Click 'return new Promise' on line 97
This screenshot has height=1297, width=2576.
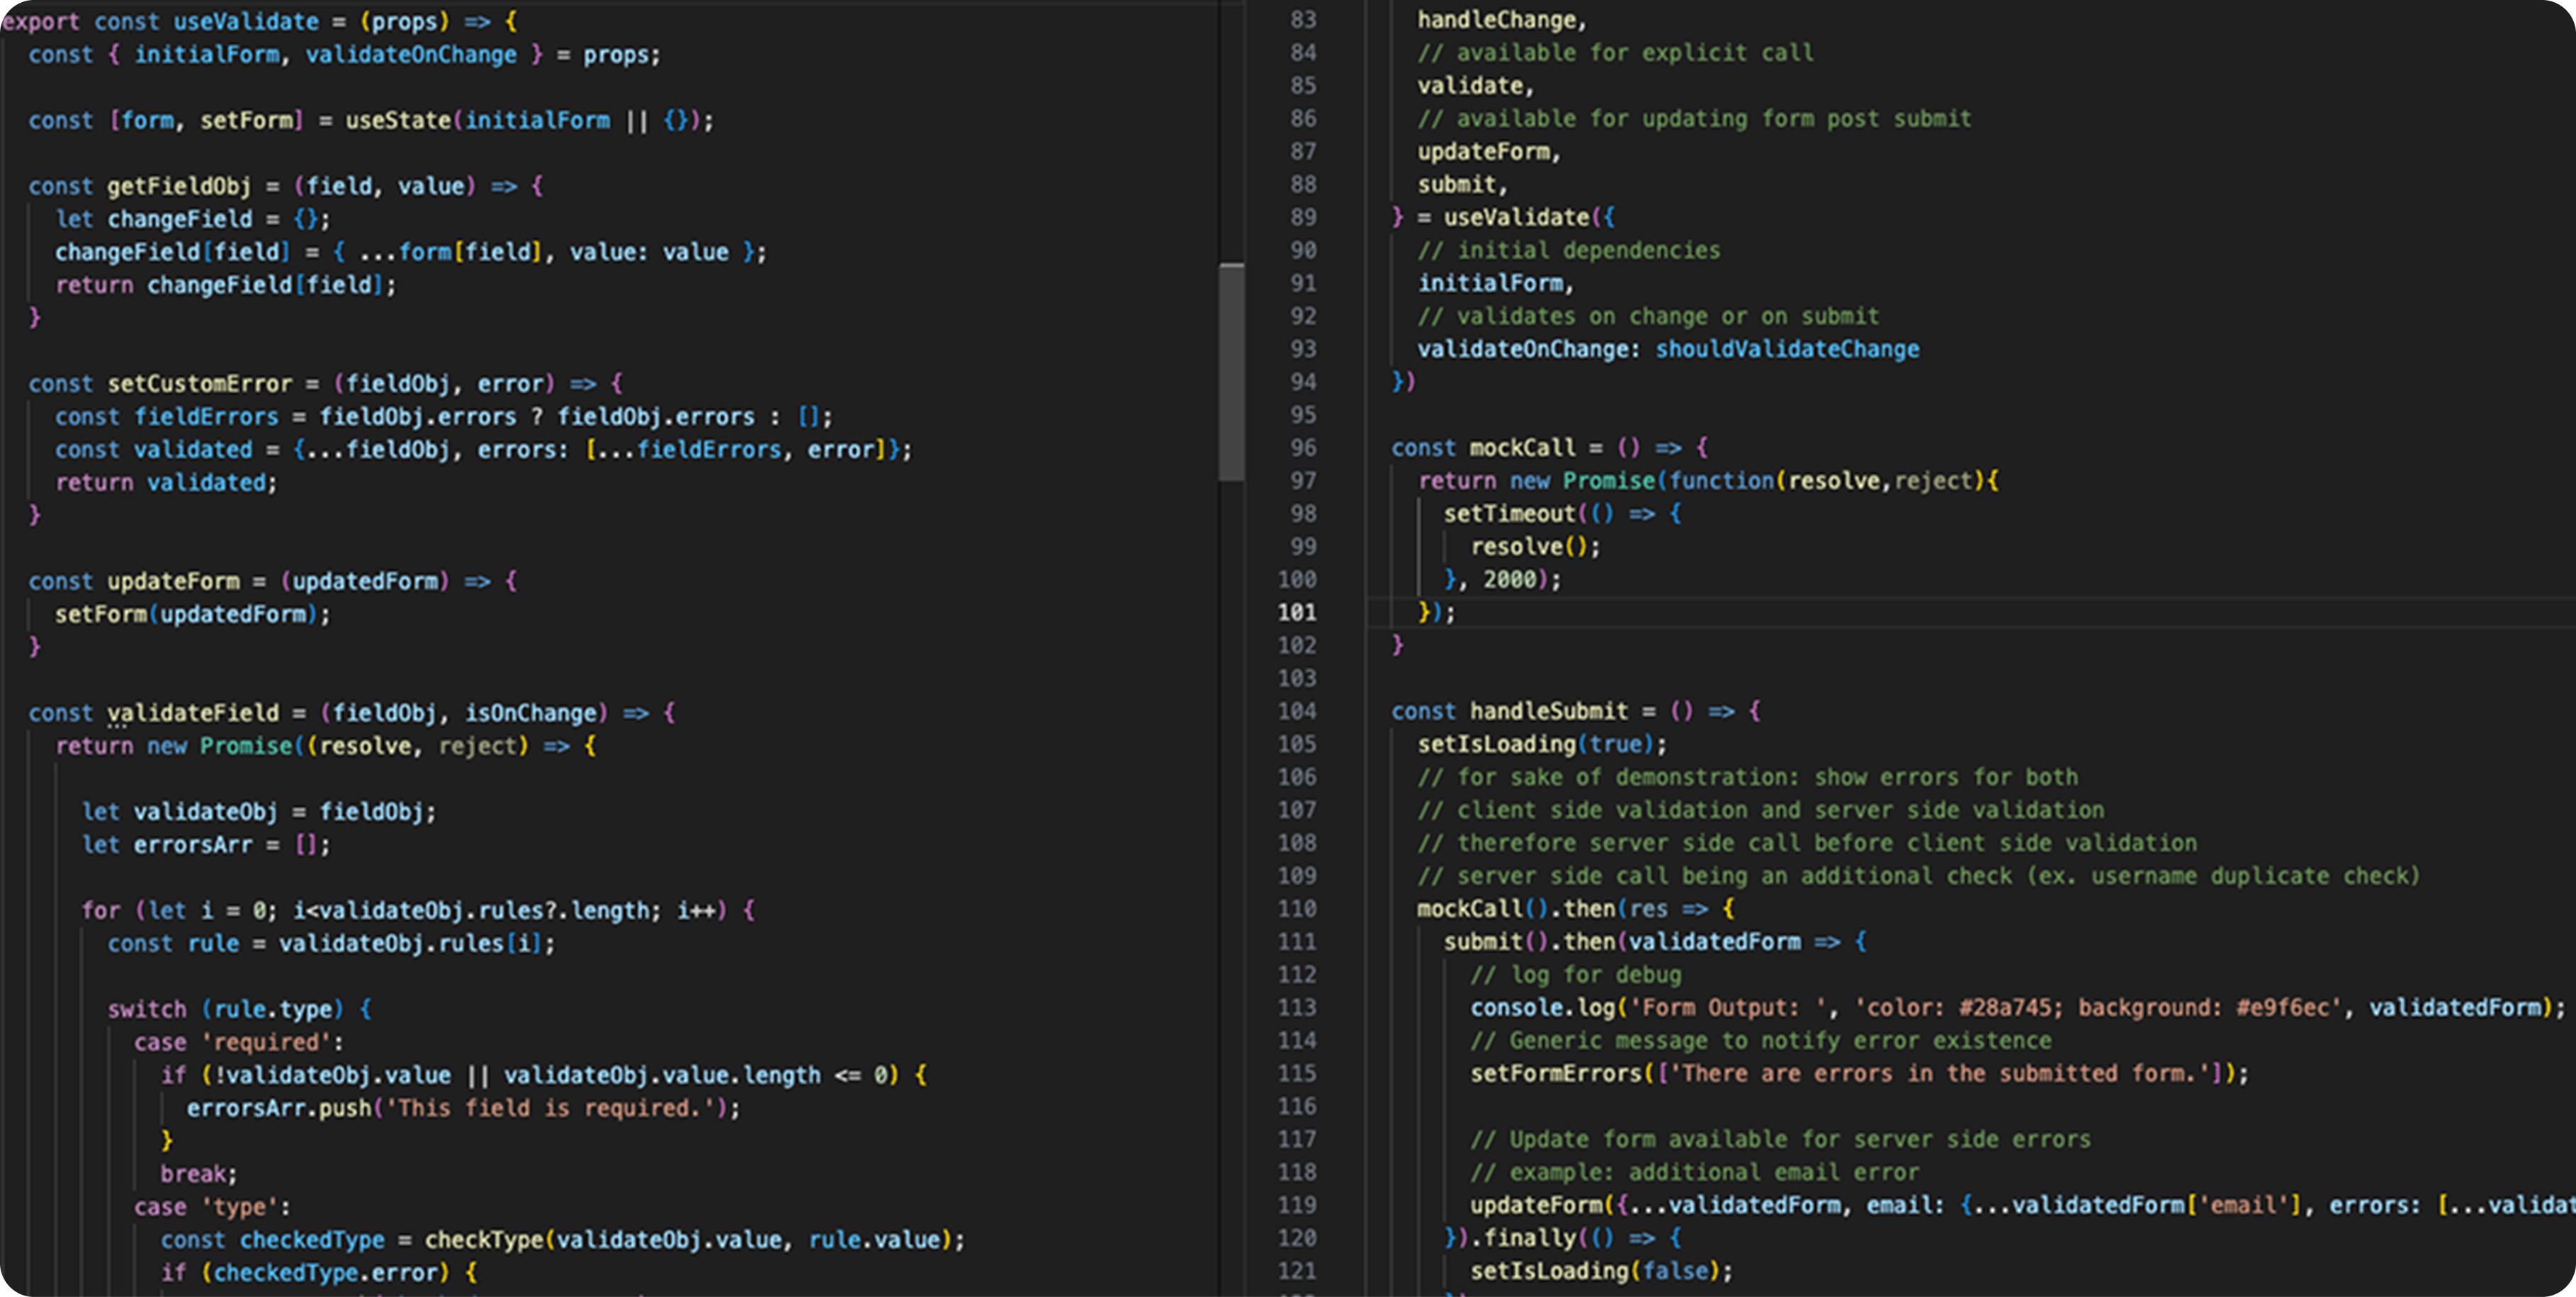click(x=1536, y=481)
